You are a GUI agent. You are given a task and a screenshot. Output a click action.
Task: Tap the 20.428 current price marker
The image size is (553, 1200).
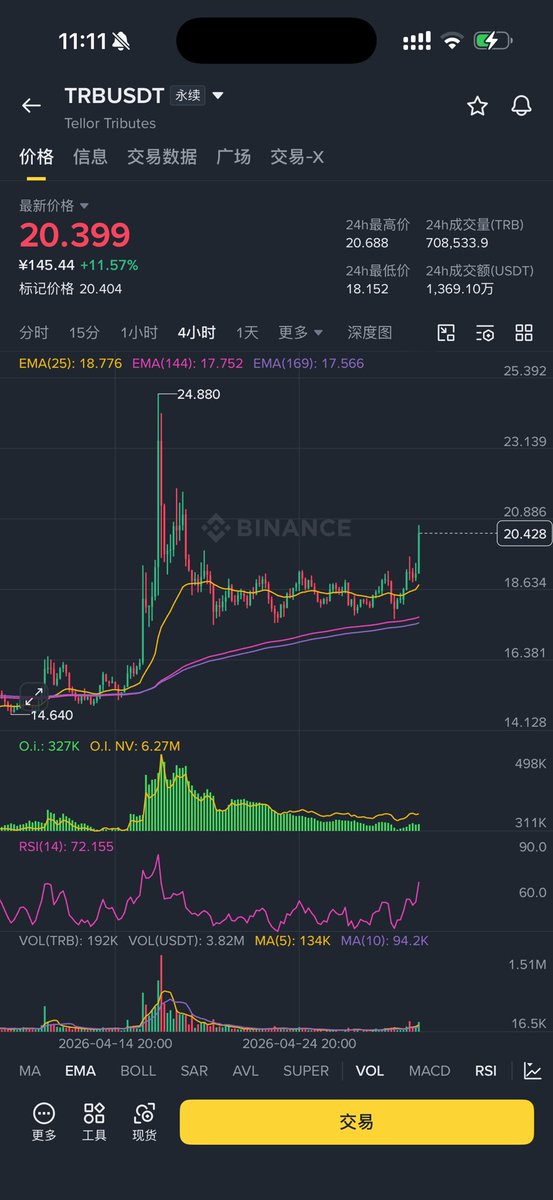point(523,534)
